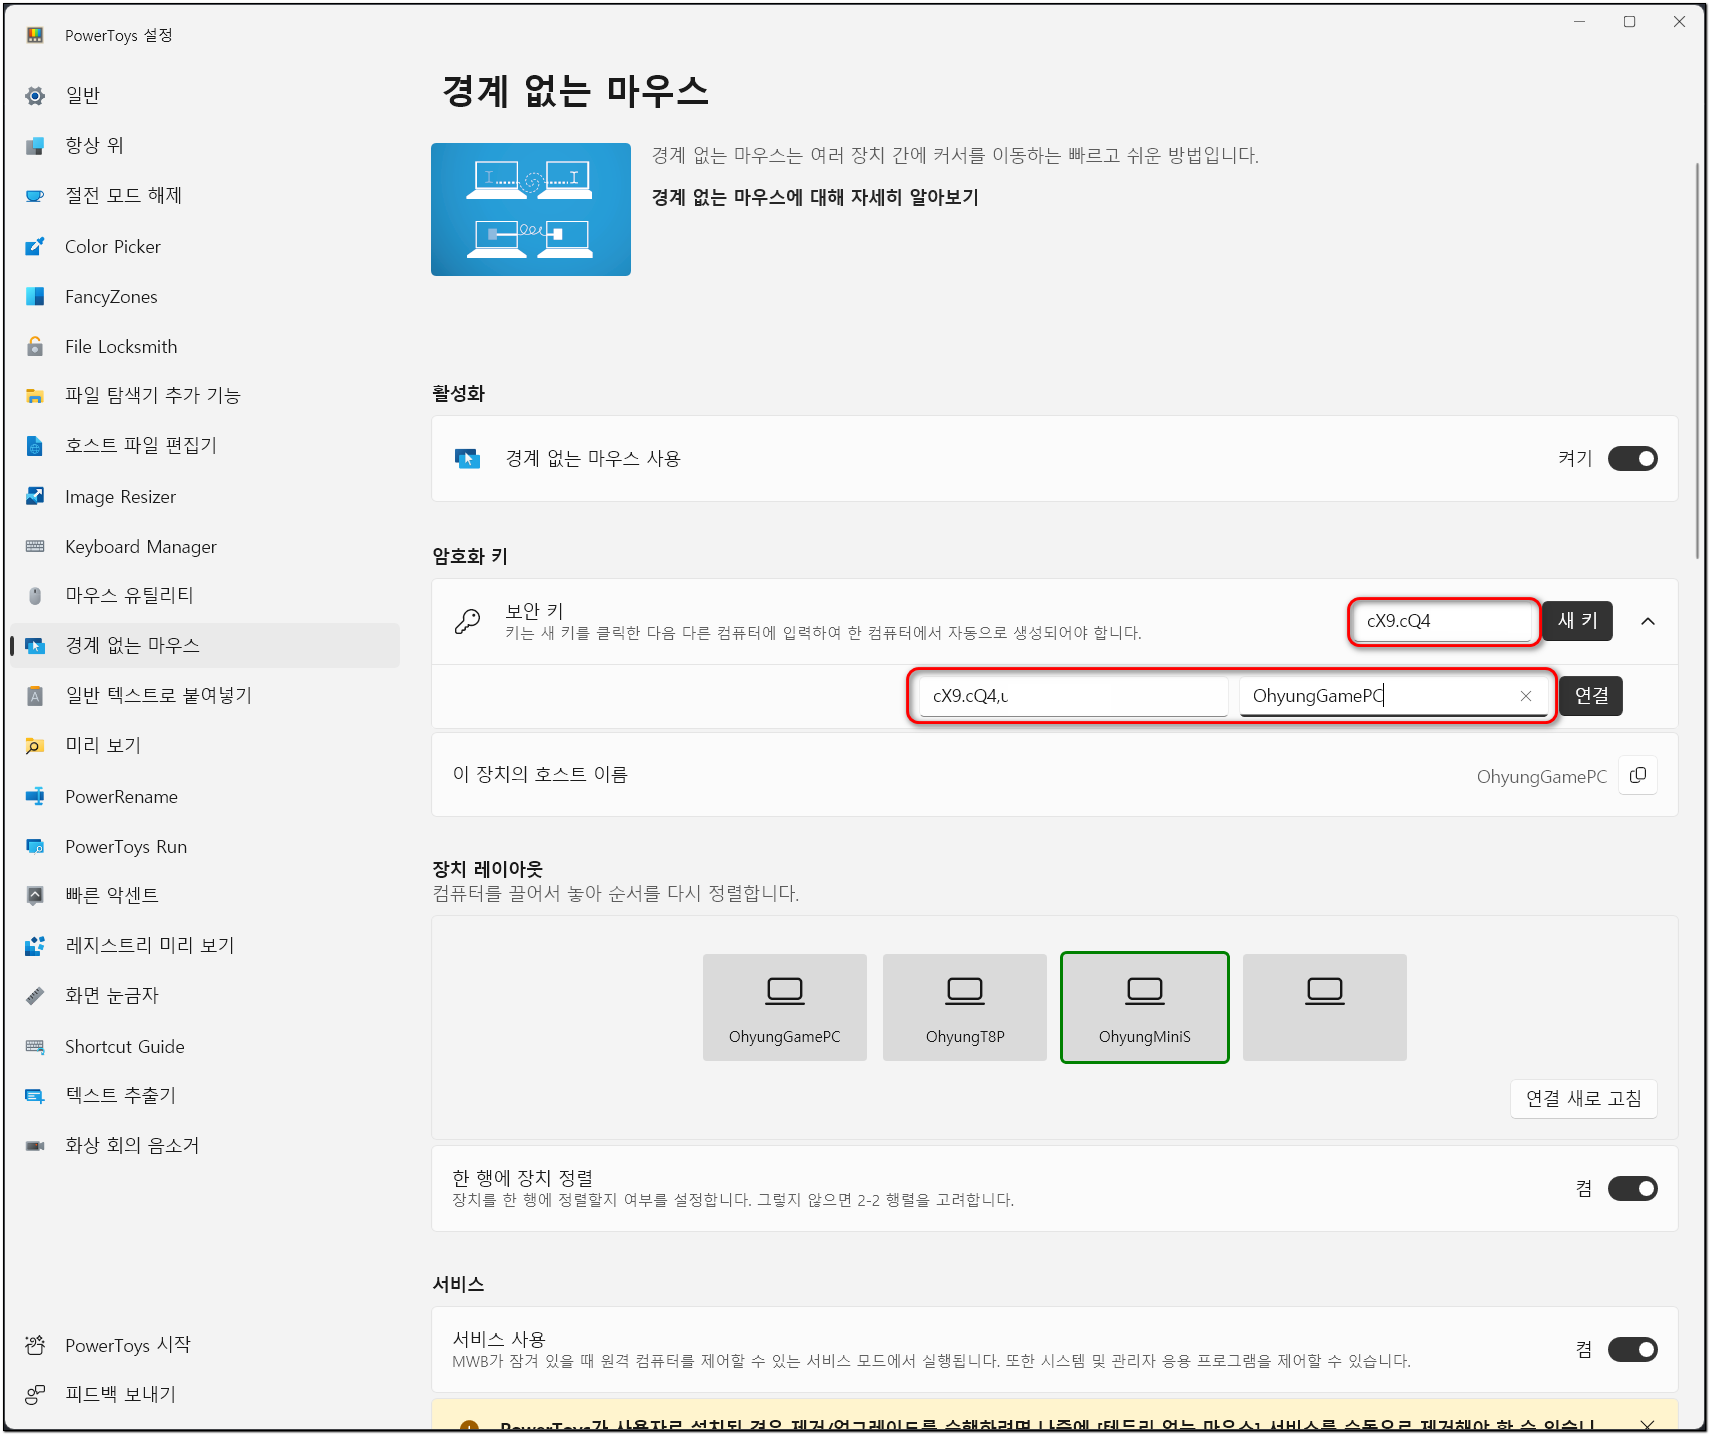Open 경계 없는 마우스에 대해 자세히 알아보기 link

(x=815, y=197)
